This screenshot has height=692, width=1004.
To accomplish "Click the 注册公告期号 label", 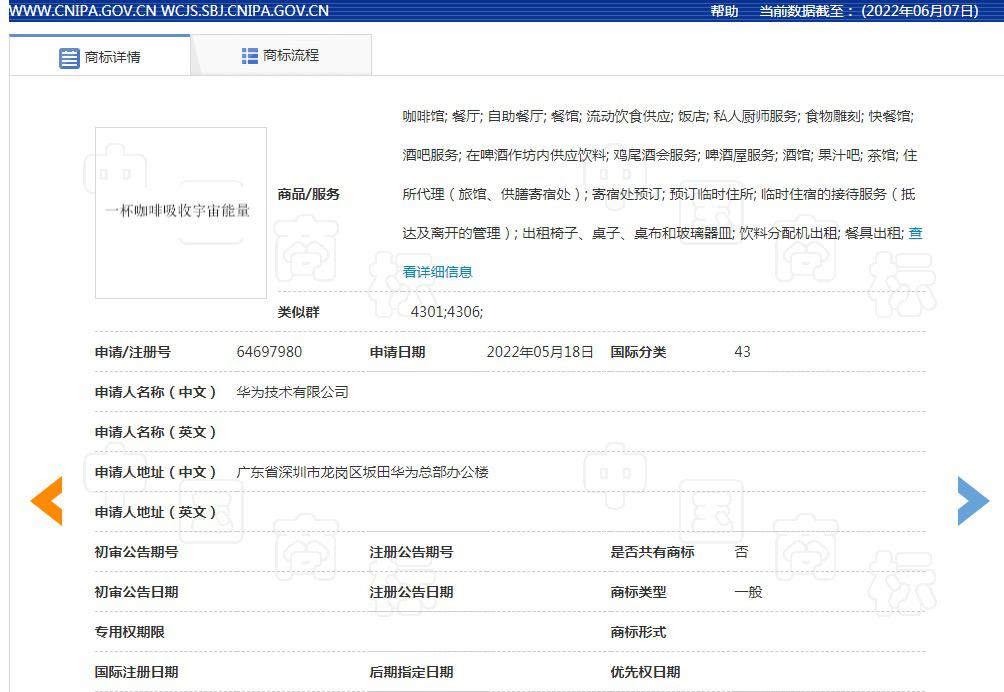I will pyautogui.click(x=411, y=552).
